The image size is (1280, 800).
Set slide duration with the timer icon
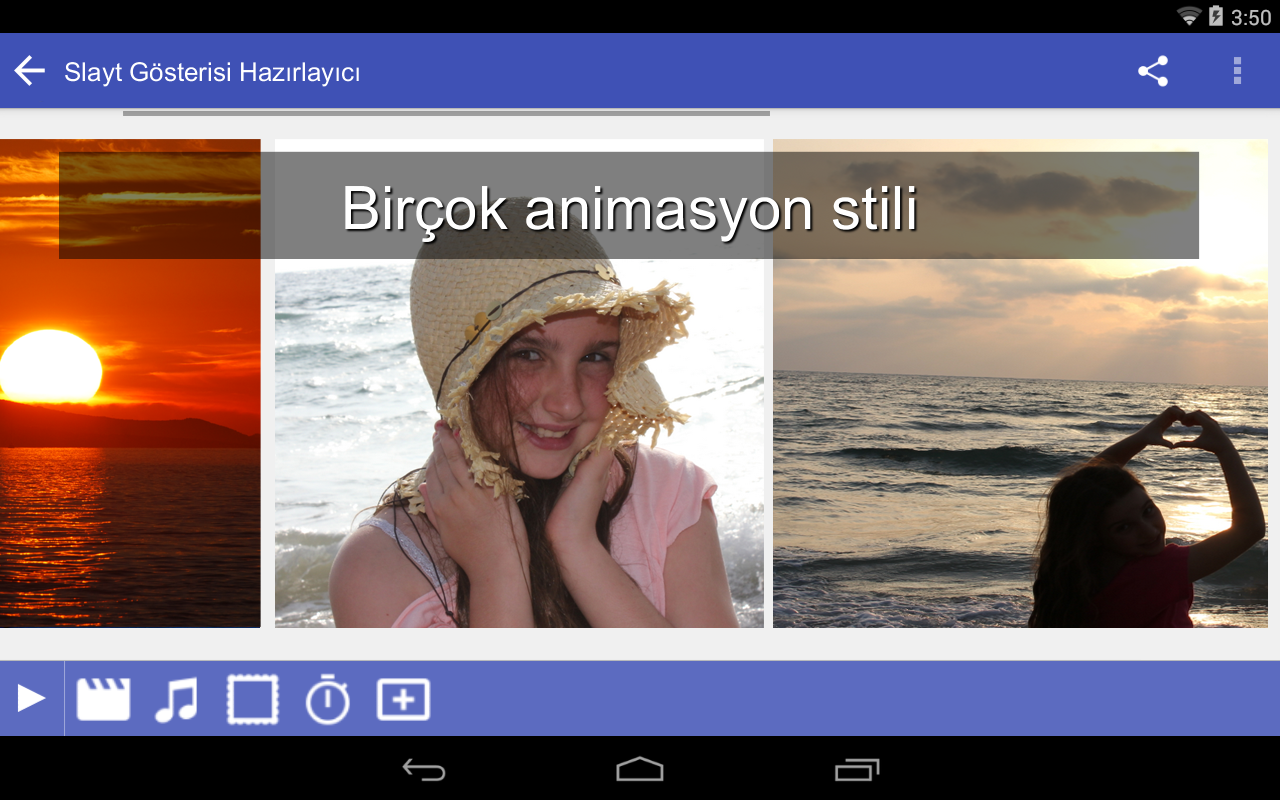328,699
